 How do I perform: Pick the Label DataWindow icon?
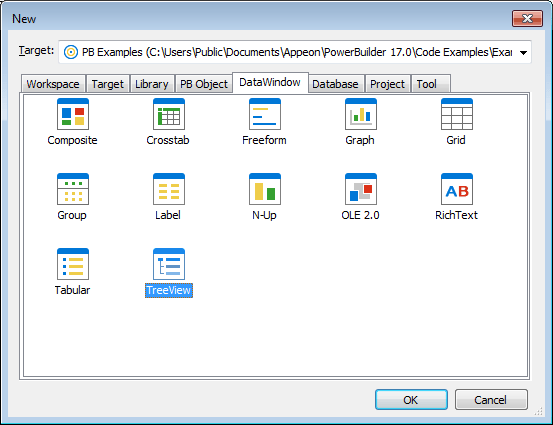click(x=169, y=189)
